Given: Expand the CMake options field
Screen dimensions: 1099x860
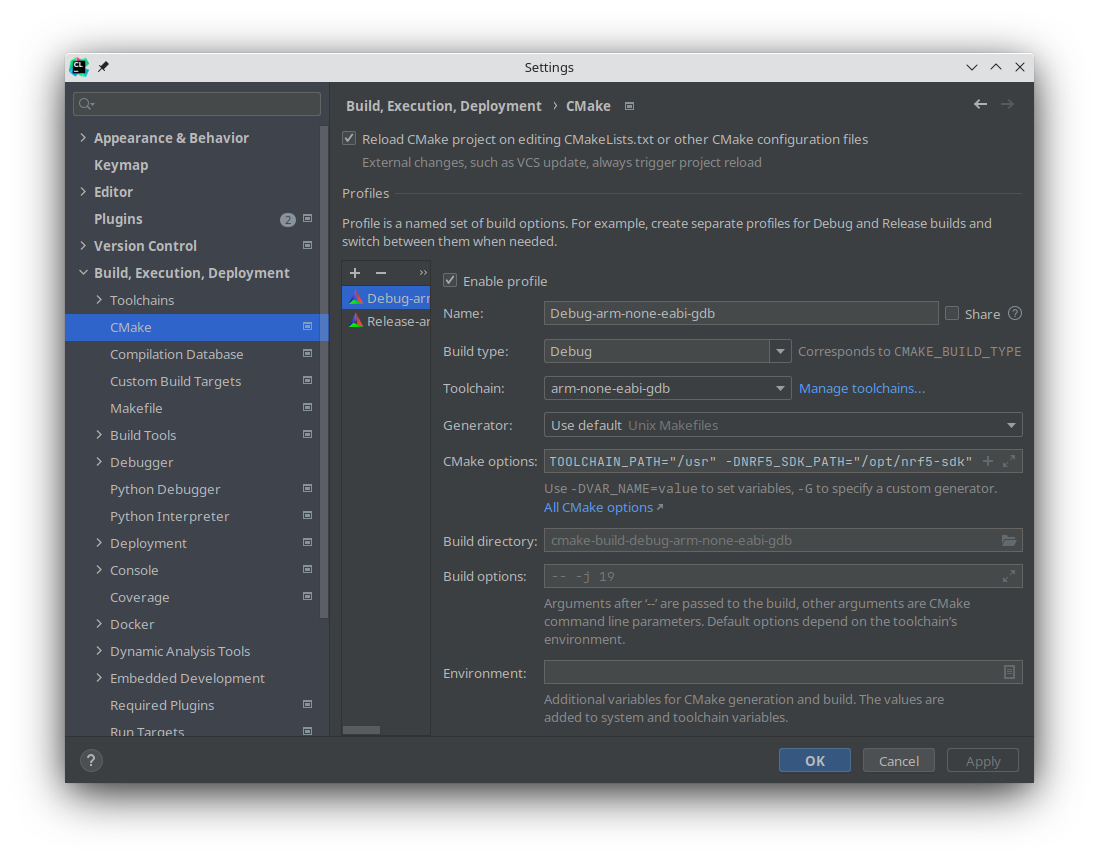Looking at the screenshot, I should [x=1009, y=461].
